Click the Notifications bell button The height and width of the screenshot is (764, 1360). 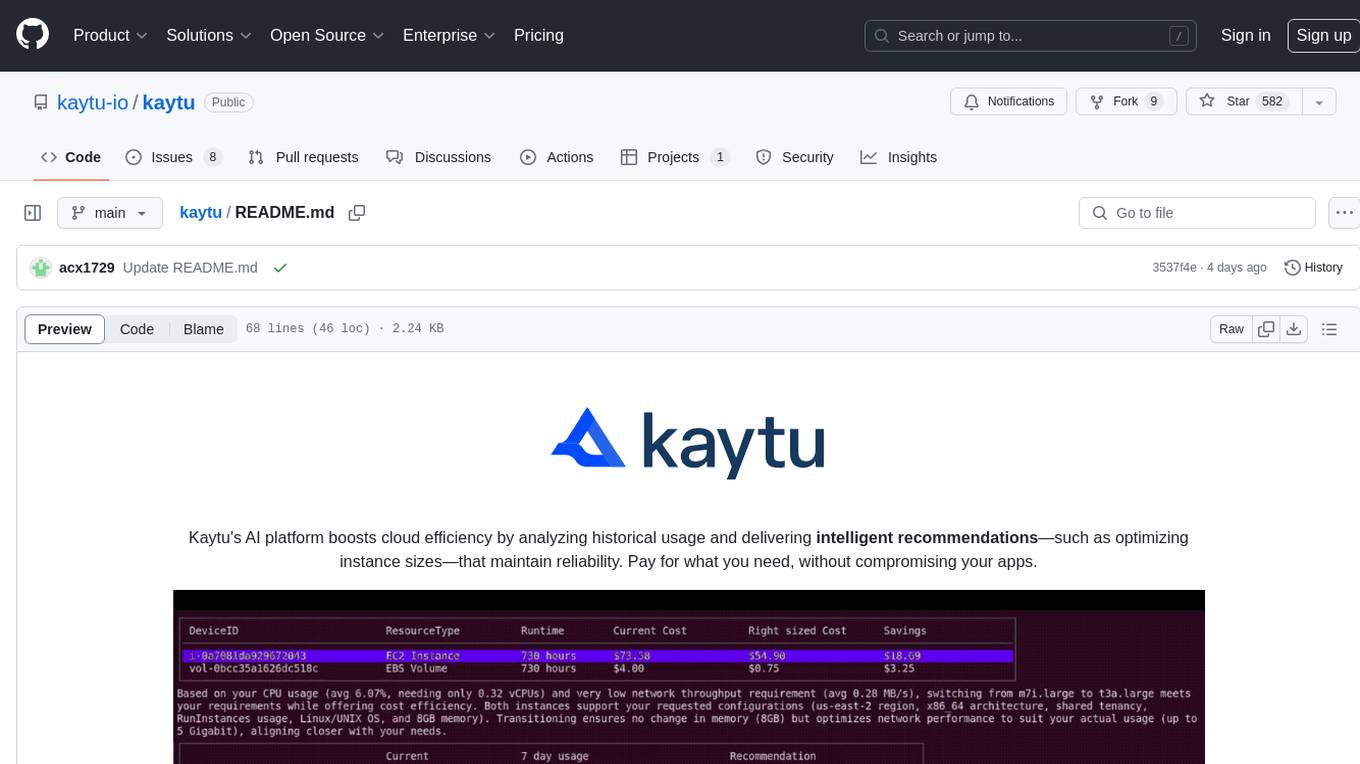(1009, 102)
